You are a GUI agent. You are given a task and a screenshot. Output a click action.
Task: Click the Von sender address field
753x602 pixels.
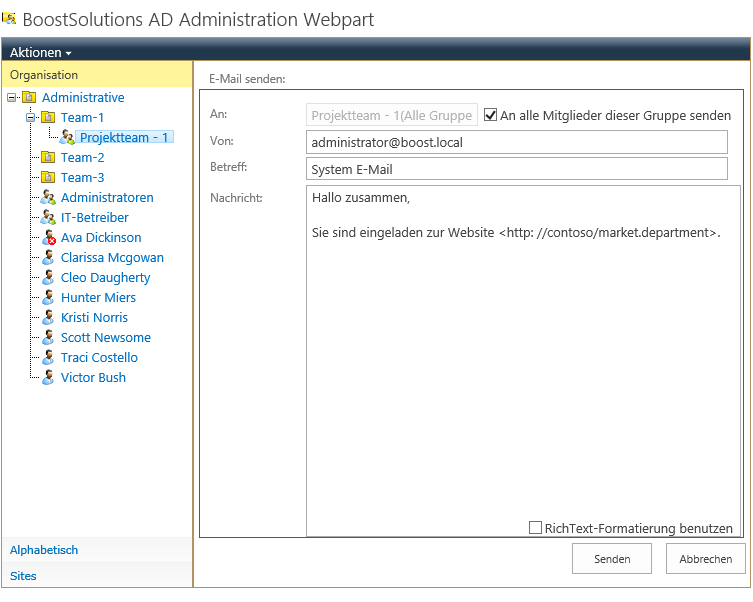(516, 143)
